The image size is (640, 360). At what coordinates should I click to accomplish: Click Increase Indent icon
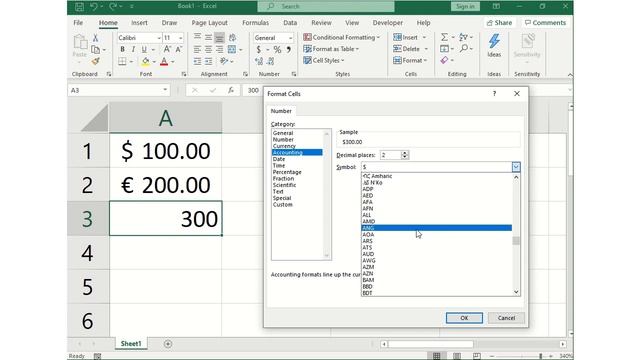coord(208,61)
